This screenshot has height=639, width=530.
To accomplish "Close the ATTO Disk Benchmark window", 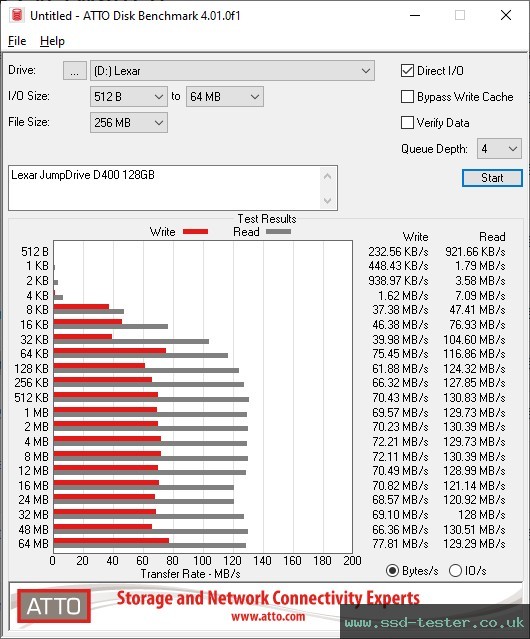I will click(x=506, y=15).
